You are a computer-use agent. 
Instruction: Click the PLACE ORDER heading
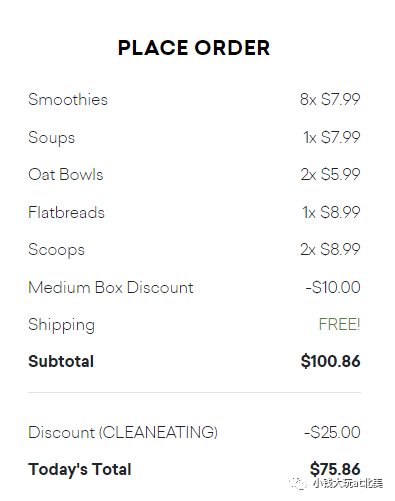pyautogui.click(x=194, y=48)
